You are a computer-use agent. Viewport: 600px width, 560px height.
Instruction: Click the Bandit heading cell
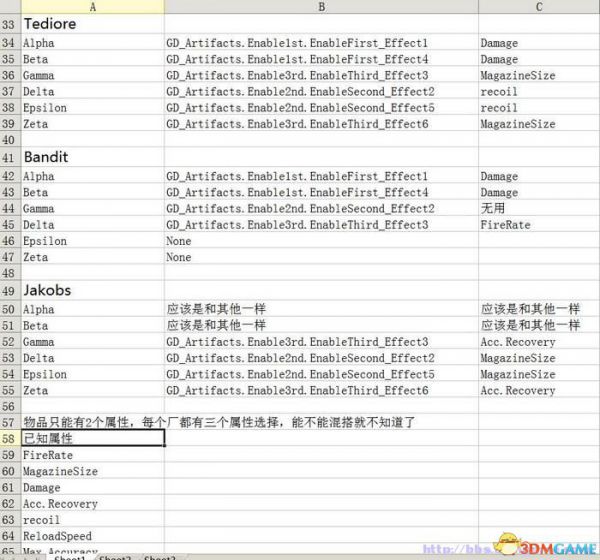click(93, 157)
